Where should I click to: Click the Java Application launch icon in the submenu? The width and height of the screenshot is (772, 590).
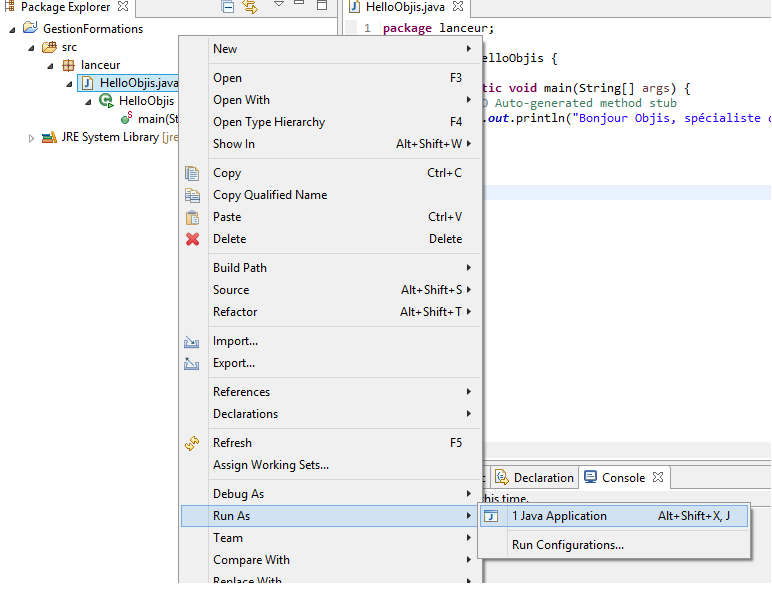[x=491, y=516]
